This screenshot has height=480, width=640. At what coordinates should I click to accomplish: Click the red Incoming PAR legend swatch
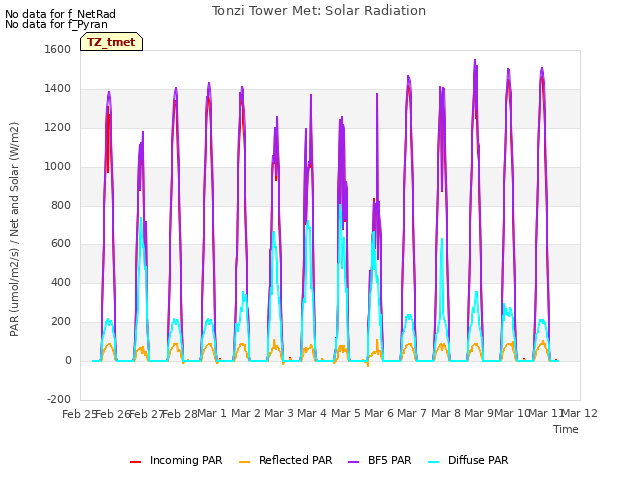pos(136,462)
